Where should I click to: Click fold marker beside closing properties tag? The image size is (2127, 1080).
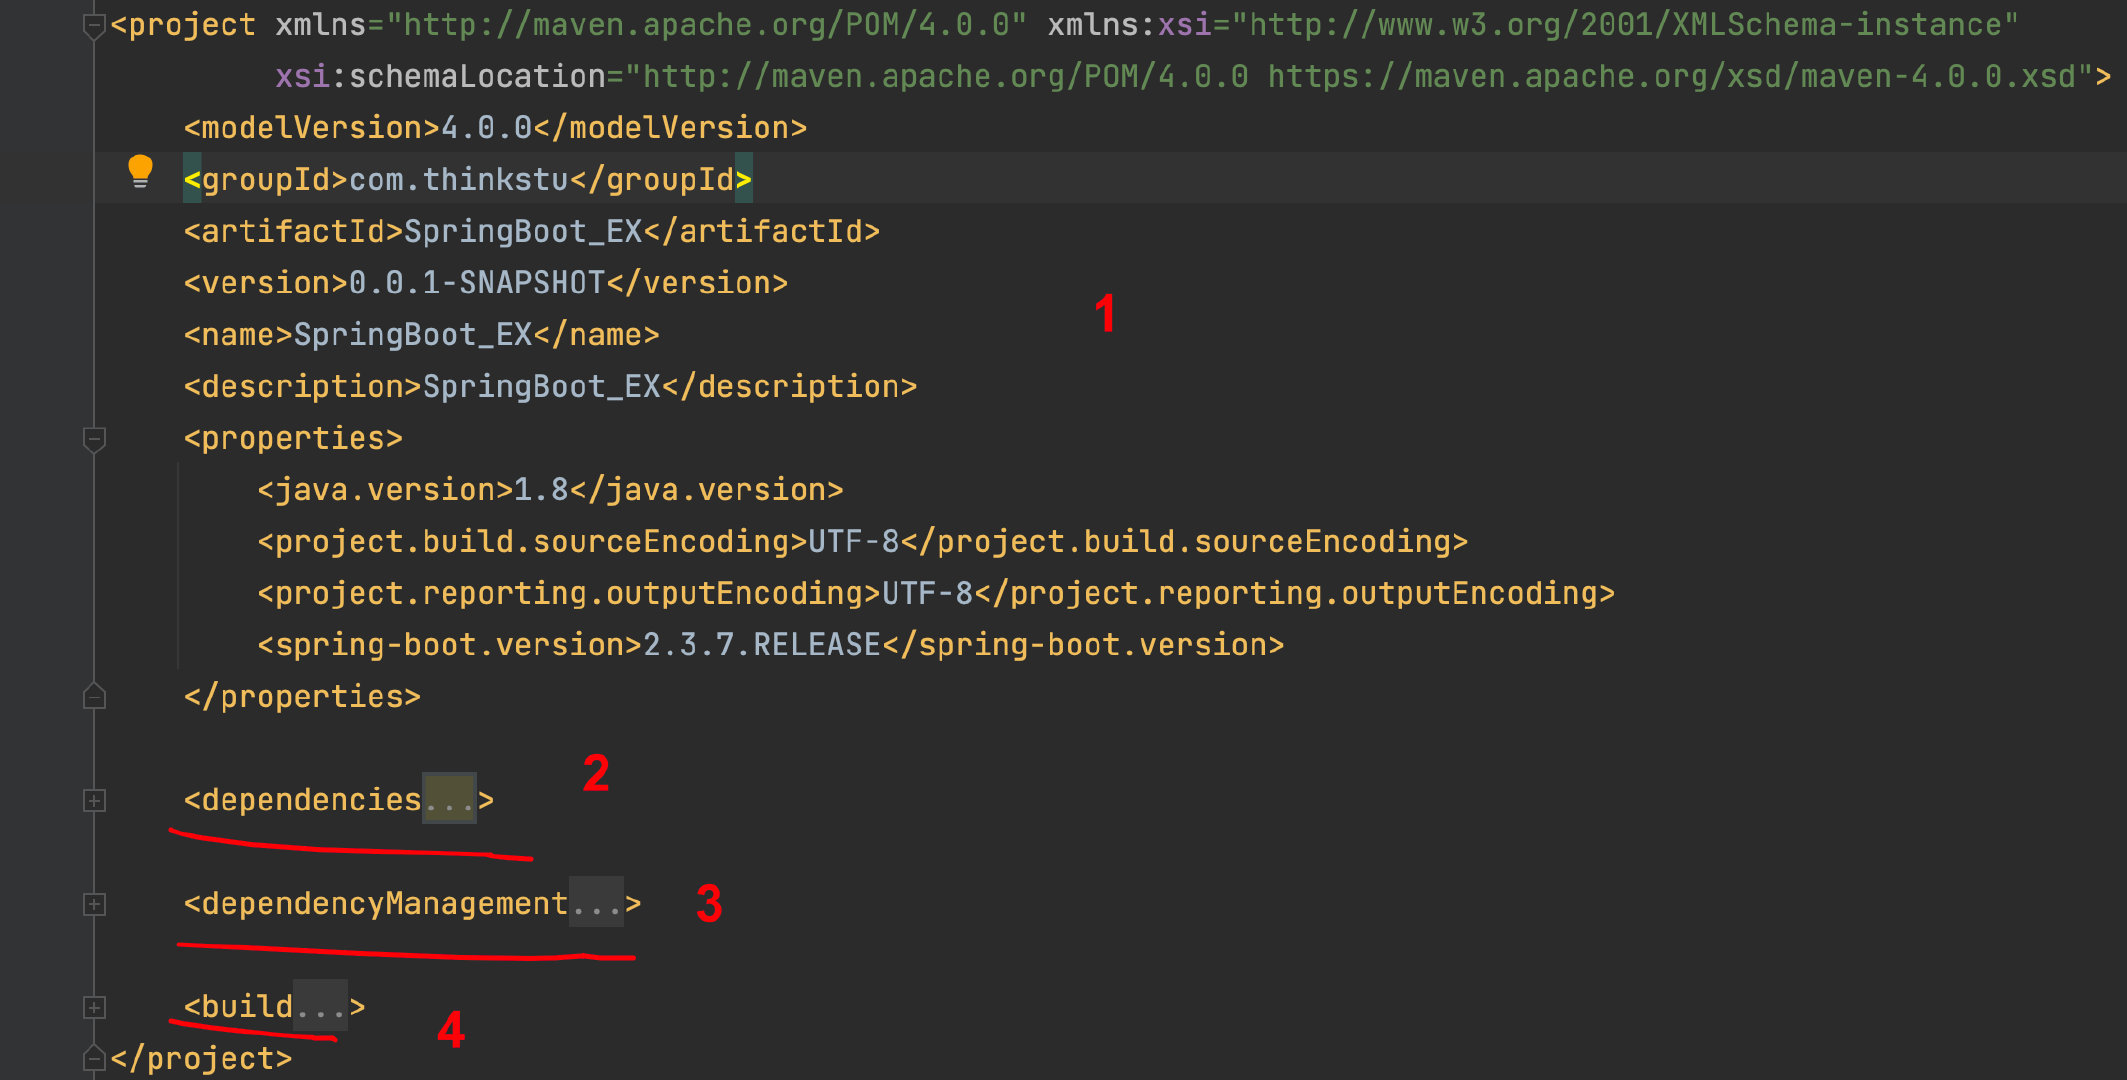pyautogui.click(x=94, y=697)
